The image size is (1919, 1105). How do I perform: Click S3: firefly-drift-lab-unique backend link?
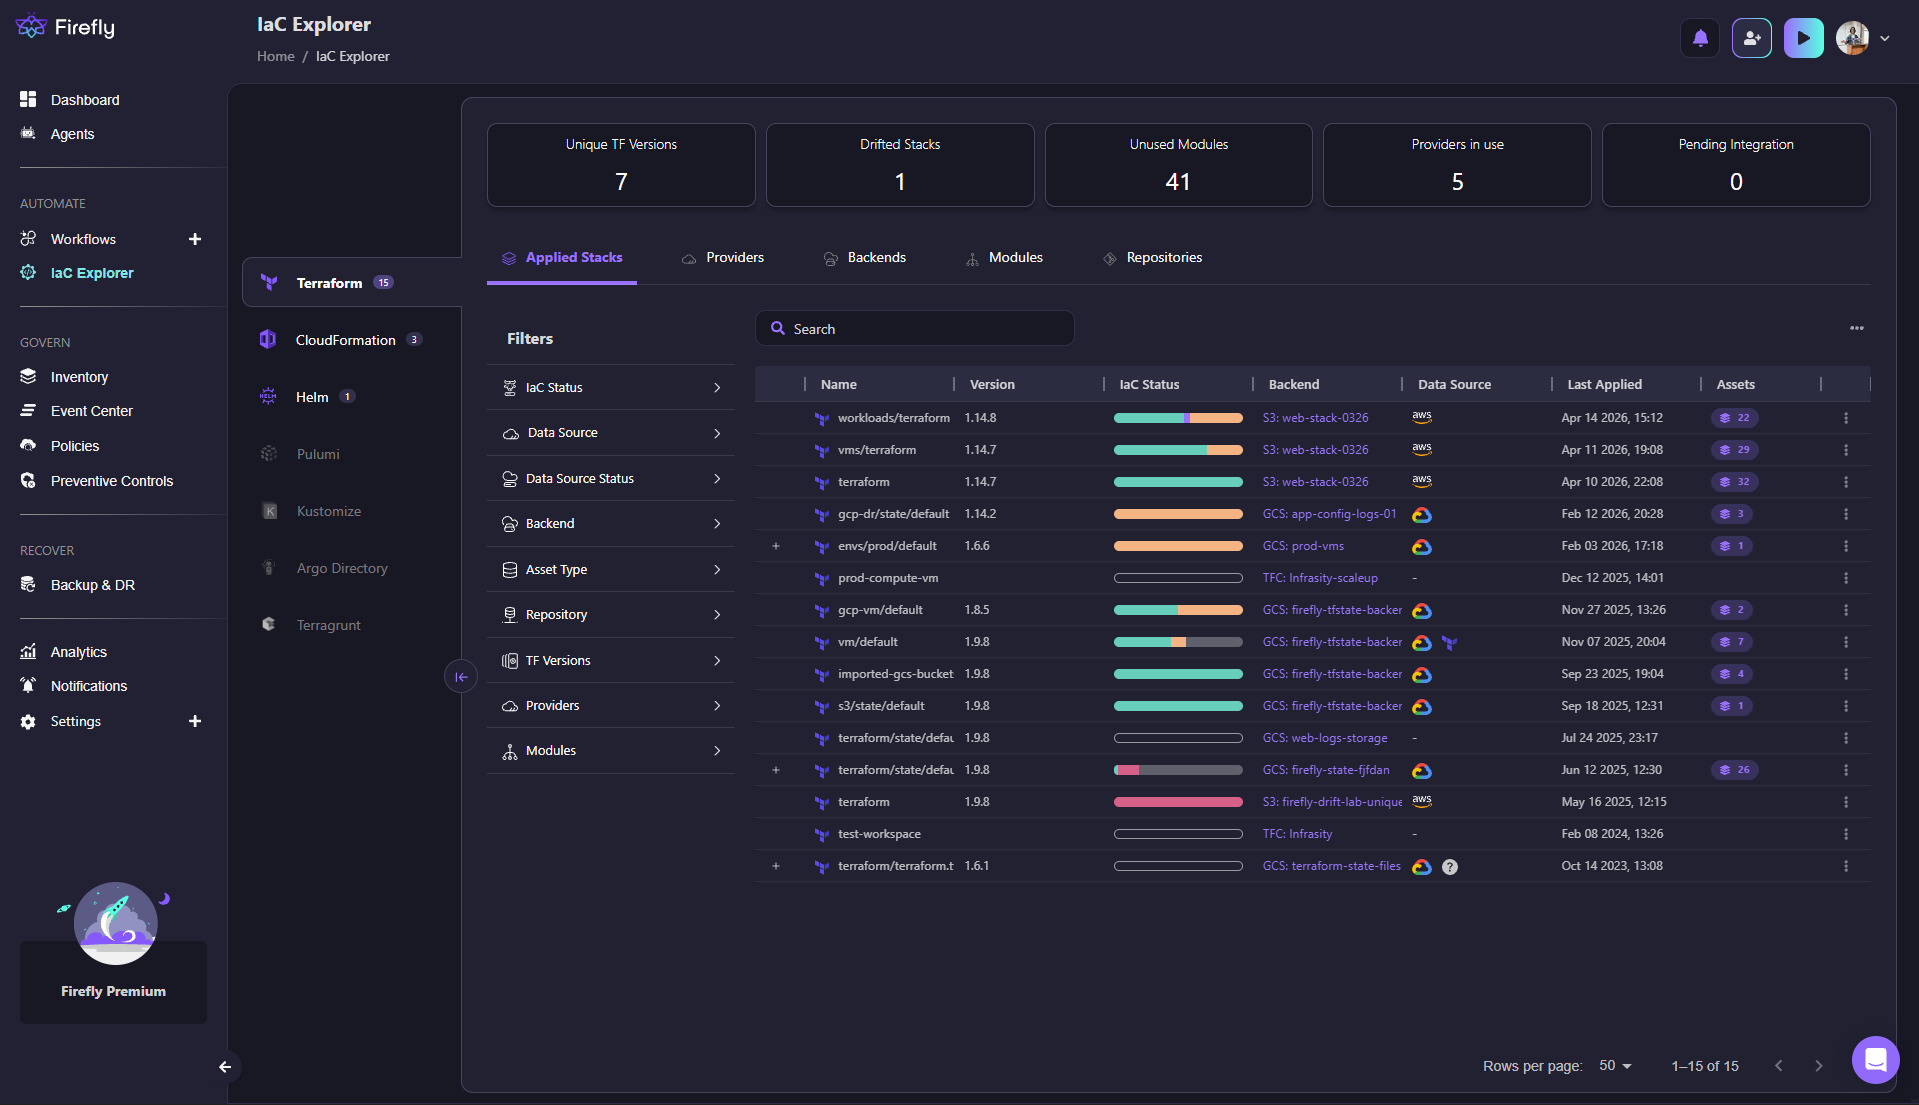pyautogui.click(x=1332, y=802)
